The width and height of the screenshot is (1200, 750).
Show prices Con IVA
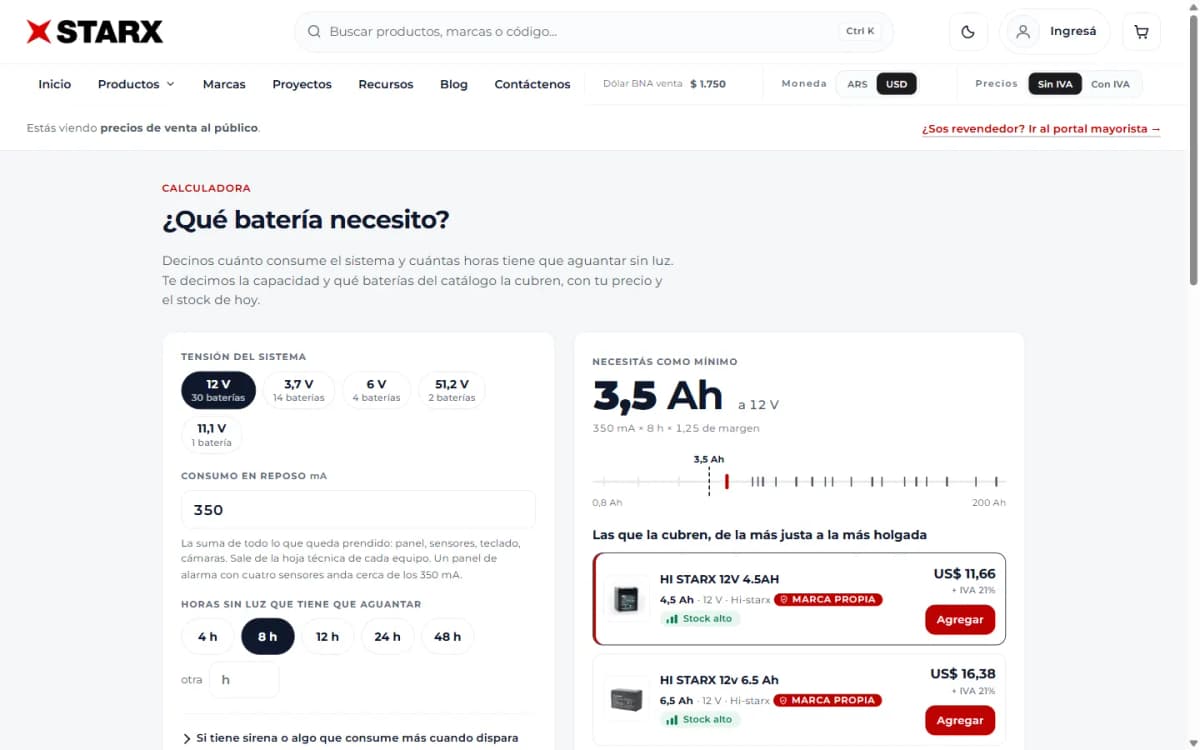coord(1110,84)
